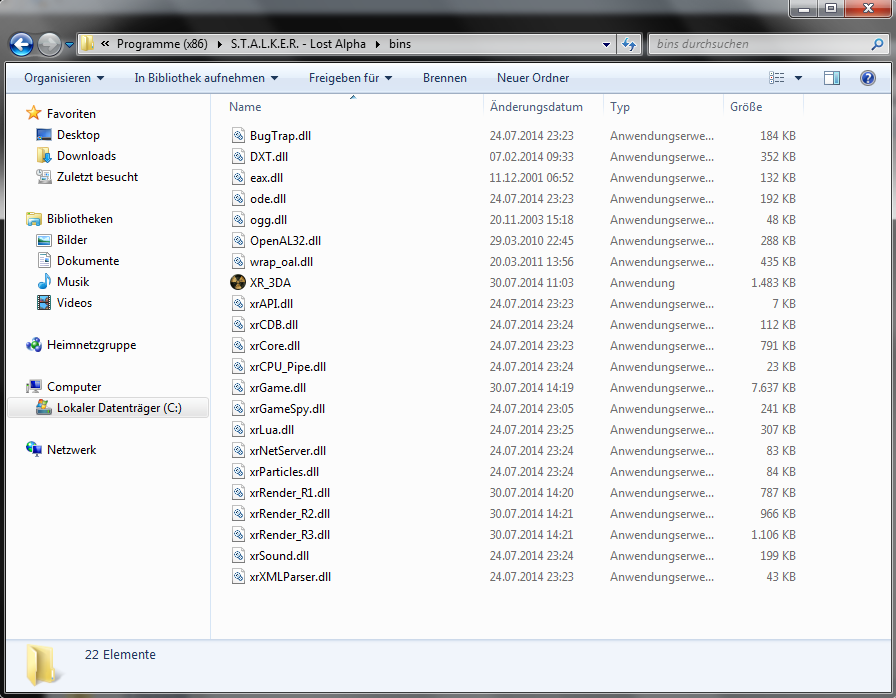Viewport: 896px width, 698px height.
Task: Select xrLua.dll file icon
Action: click(238, 430)
